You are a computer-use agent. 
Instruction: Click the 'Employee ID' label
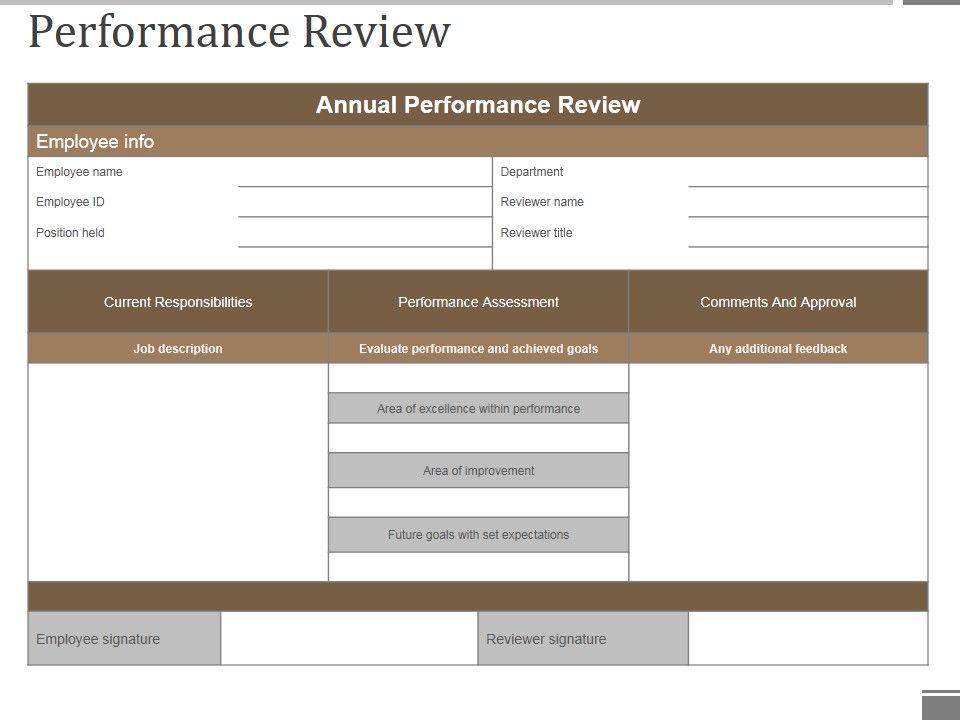70,202
